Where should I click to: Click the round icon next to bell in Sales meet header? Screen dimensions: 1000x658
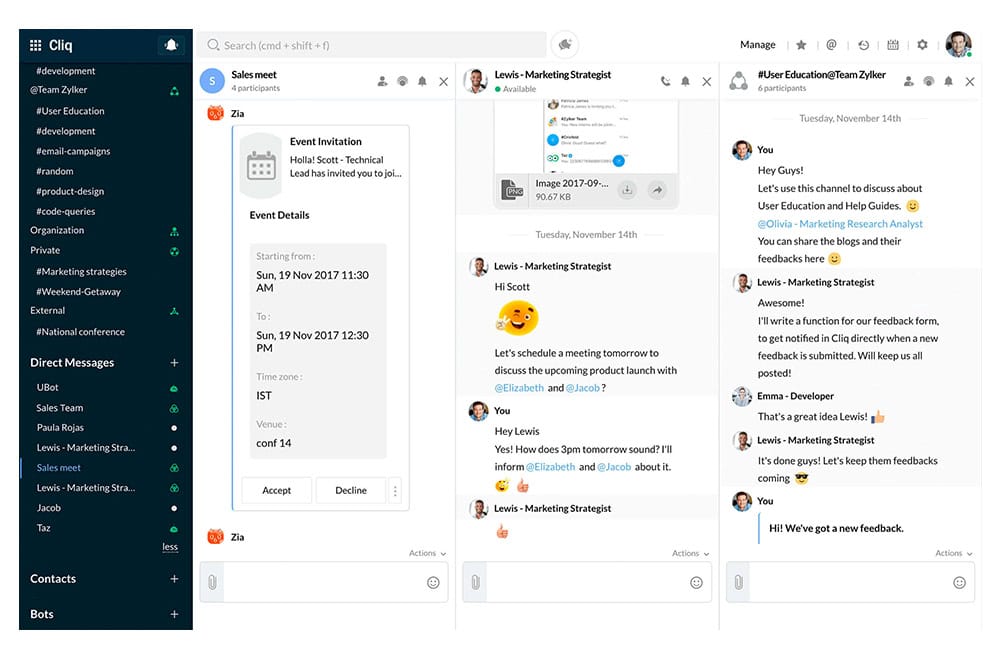(x=402, y=82)
